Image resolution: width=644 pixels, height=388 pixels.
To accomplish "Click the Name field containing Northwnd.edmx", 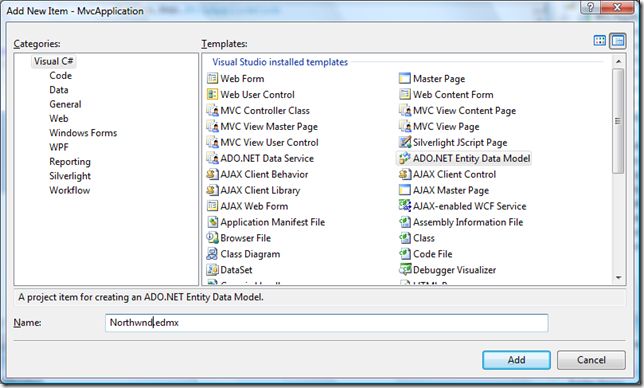I will [327, 323].
